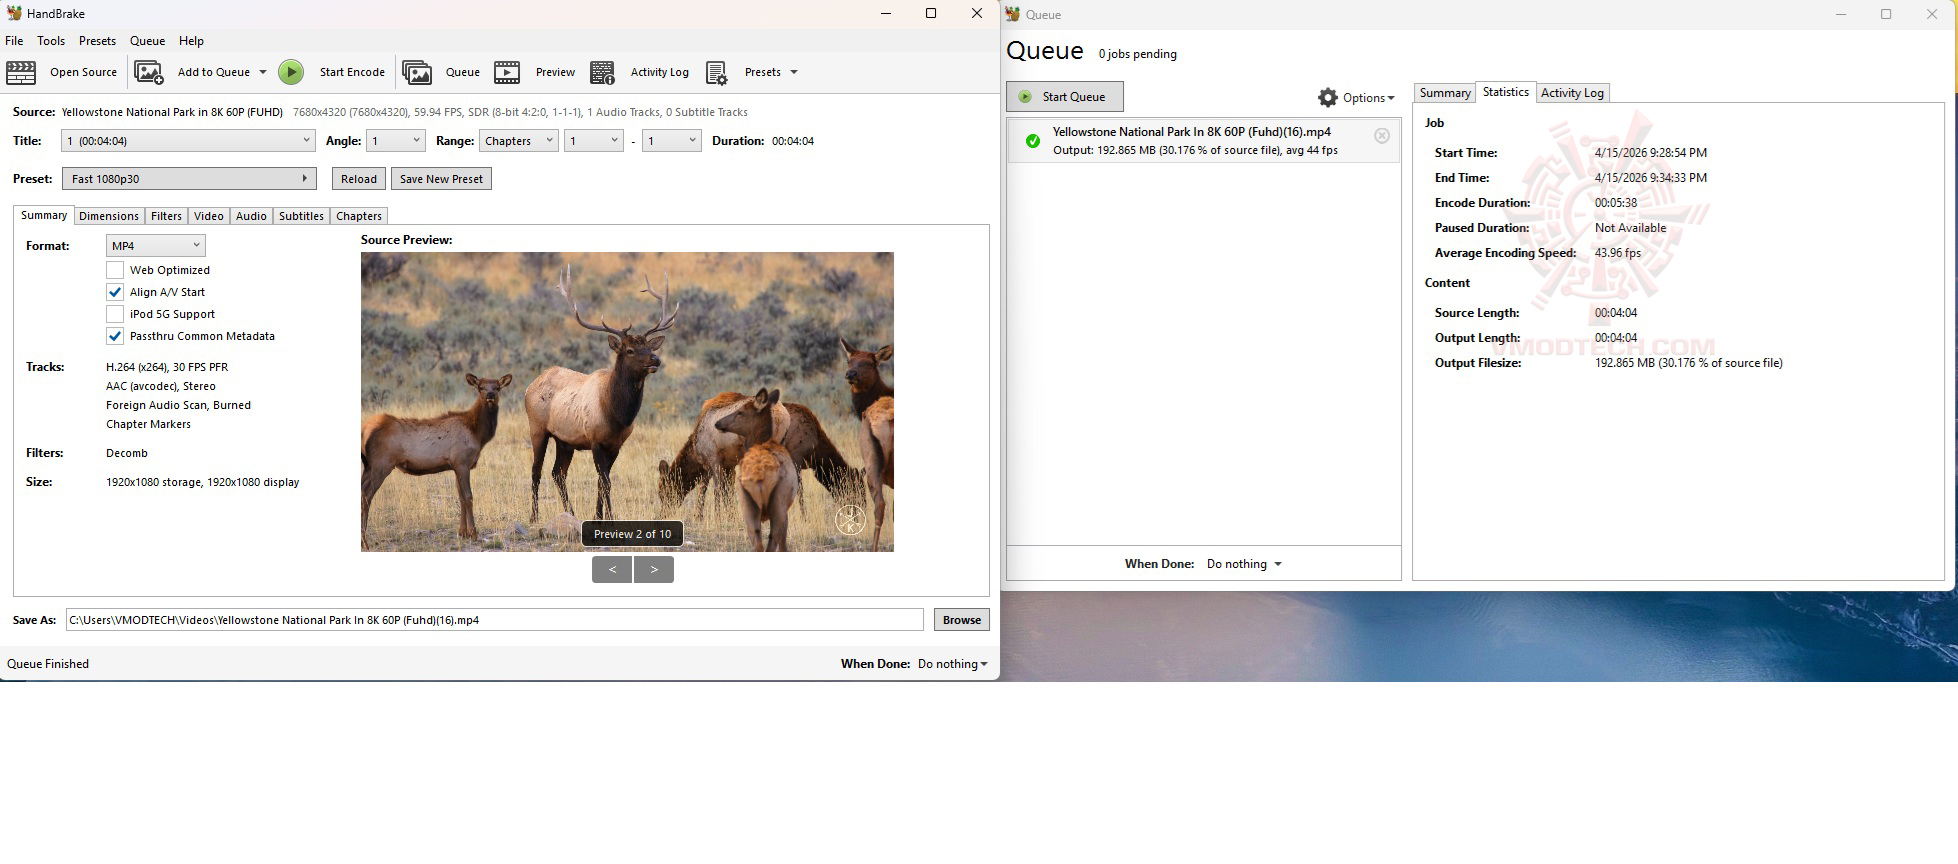The height and width of the screenshot is (864, 1958).
Task: Switch to the Subtitles tab
Action: click(x=301, y=216)
